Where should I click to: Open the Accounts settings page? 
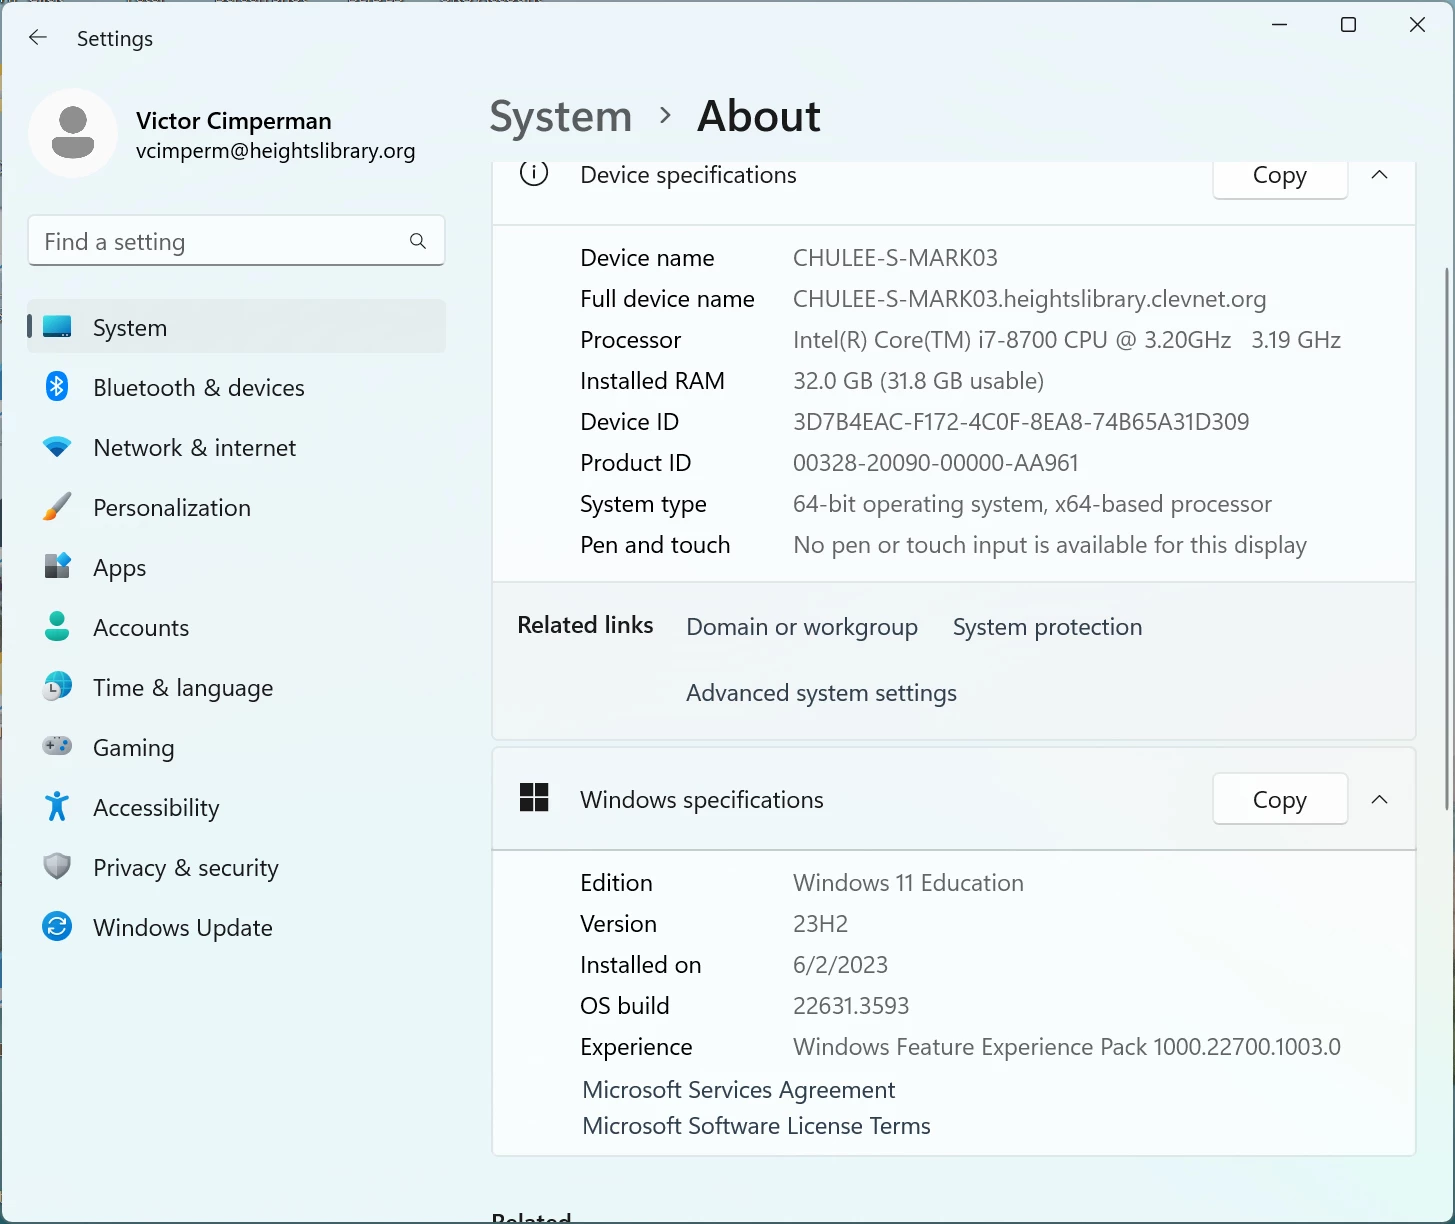(x=236, y=627)
